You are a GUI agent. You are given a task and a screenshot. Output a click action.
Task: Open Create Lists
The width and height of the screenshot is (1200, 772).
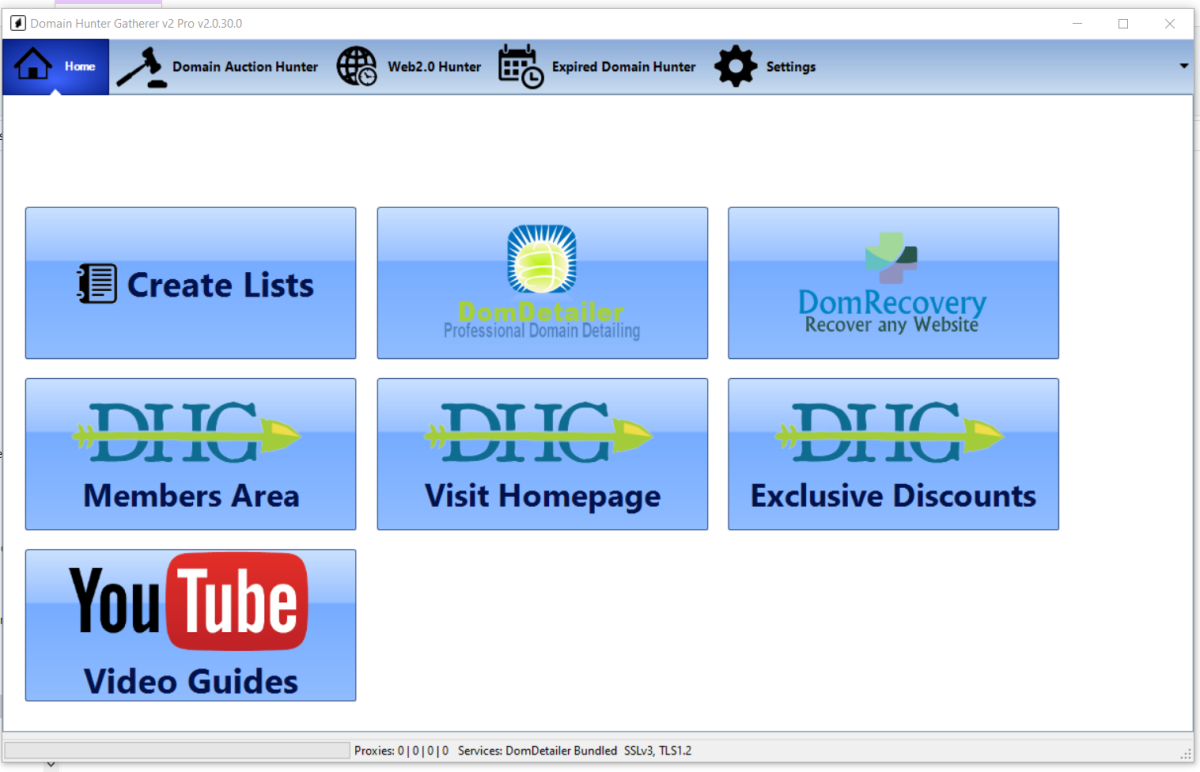(190, 283)
